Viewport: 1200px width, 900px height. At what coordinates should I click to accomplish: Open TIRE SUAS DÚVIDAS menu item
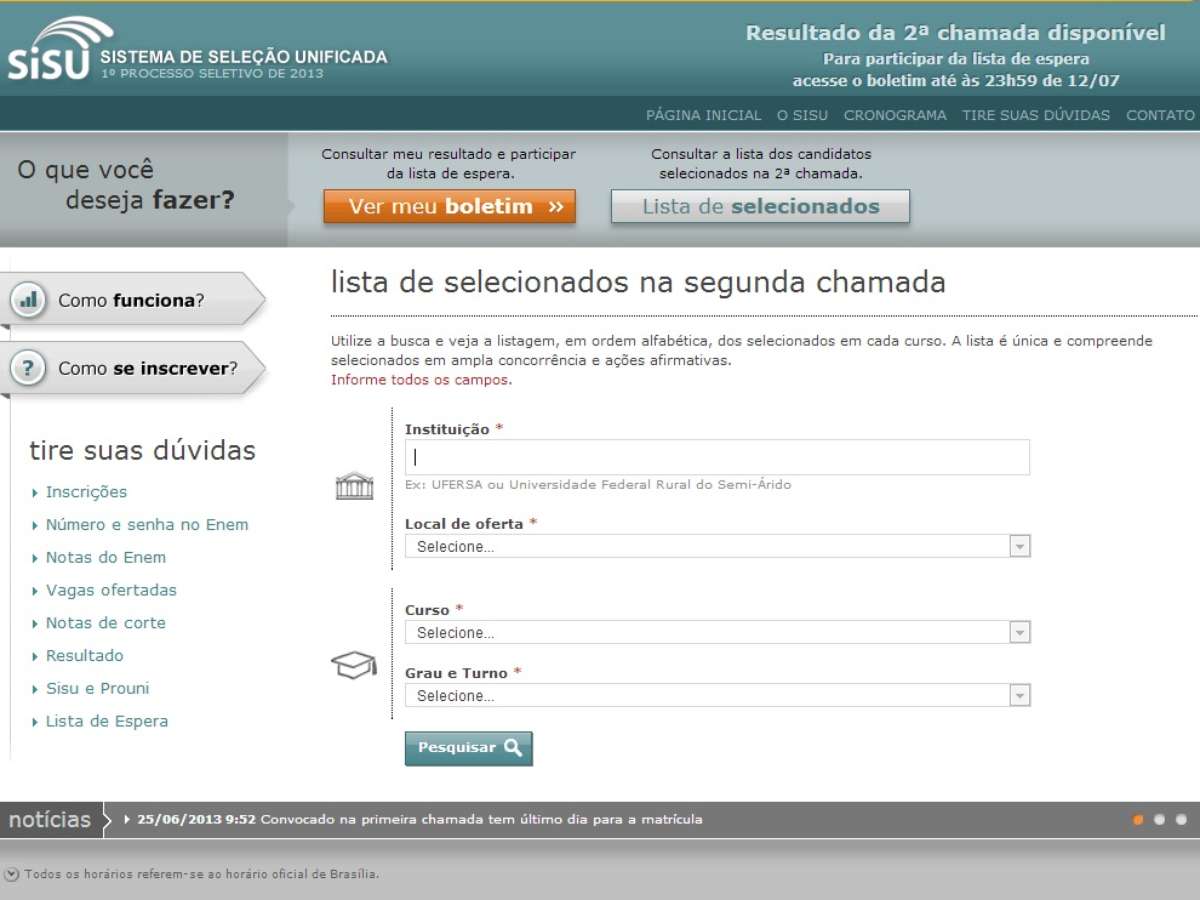(x=1035, y=115)
